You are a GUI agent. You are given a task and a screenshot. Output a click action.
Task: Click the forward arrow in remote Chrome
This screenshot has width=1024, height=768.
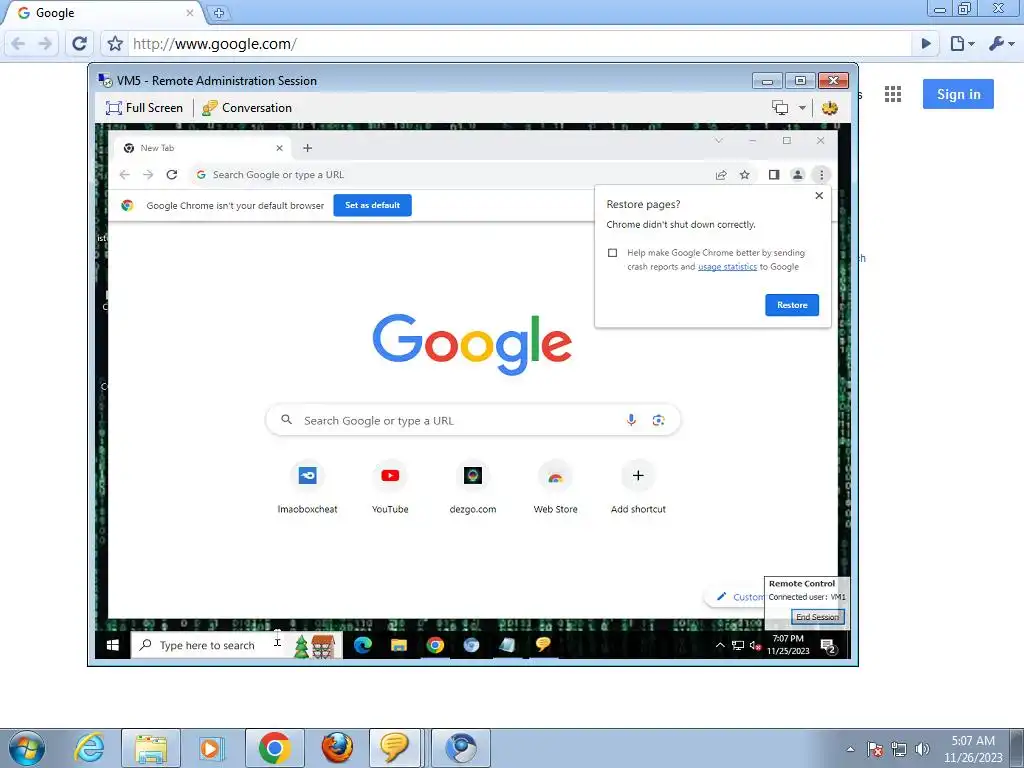(148, 174)
